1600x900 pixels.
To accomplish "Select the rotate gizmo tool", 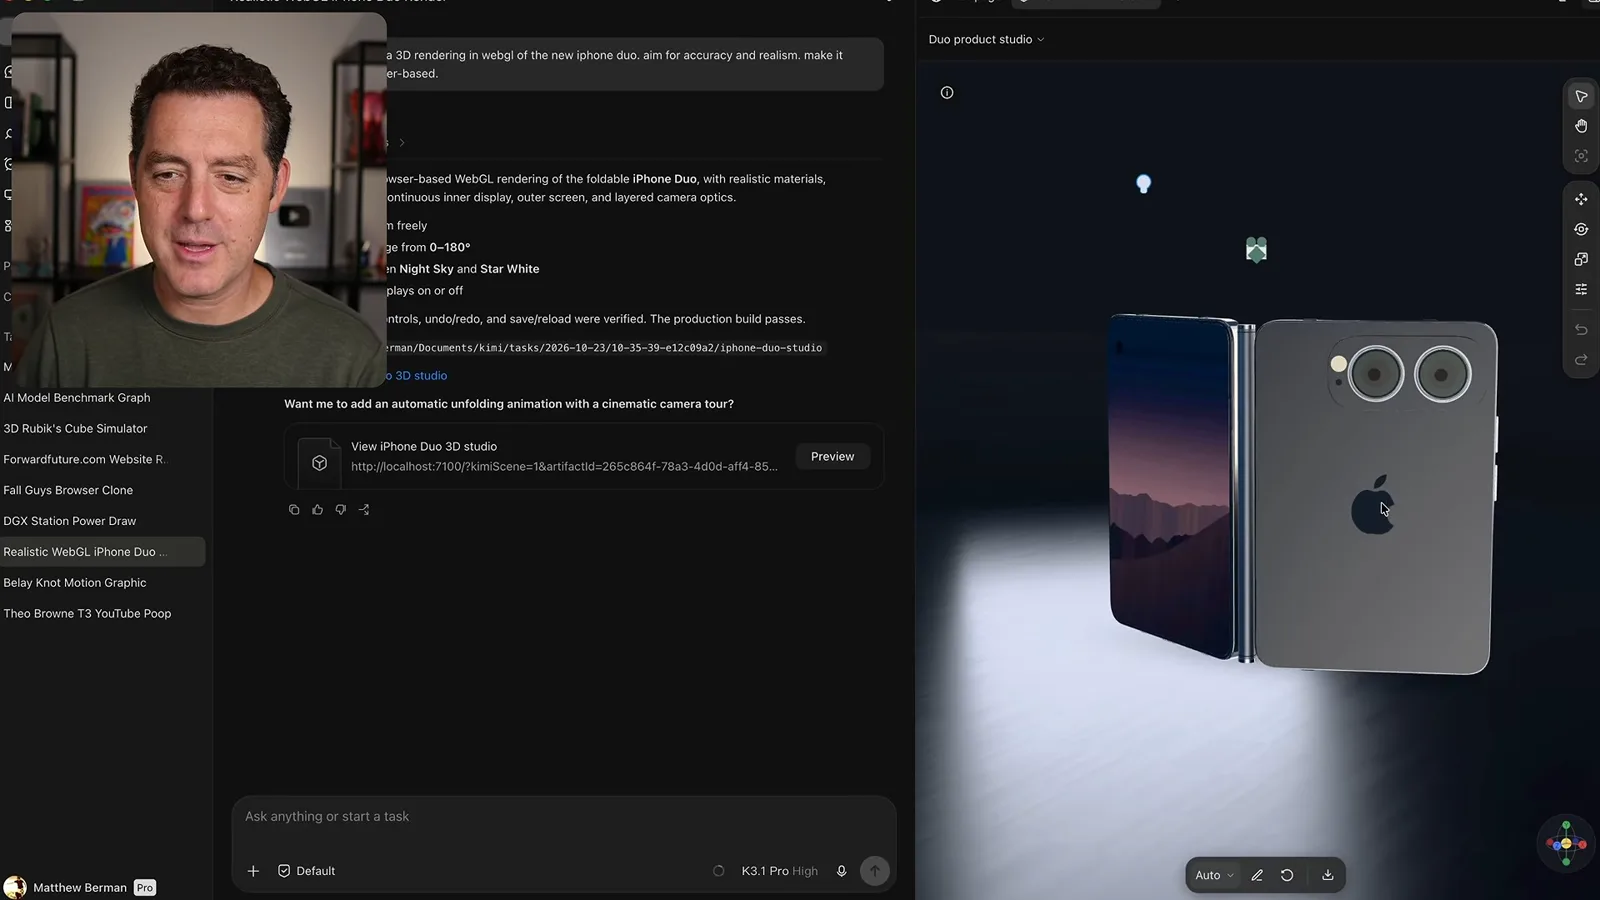I will tap(1581, 229).
